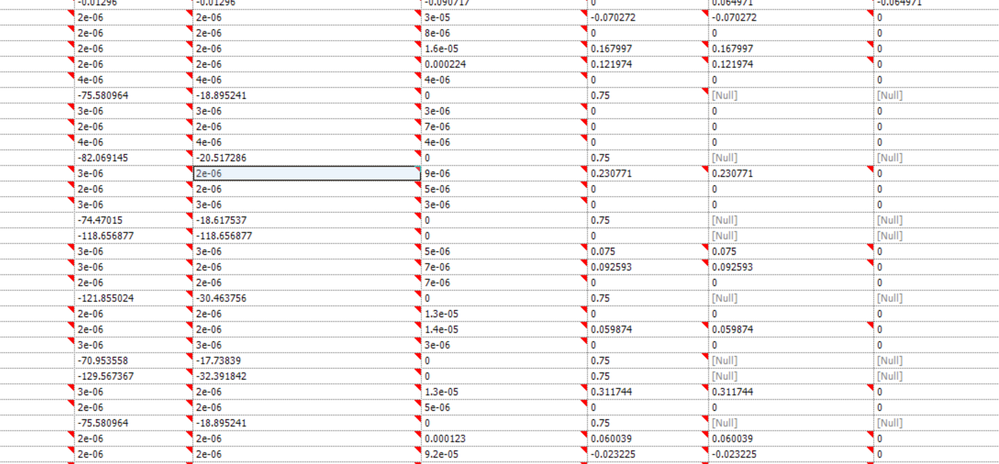Select the -20.517286 cell
This screenshot has height=464, width=999.
coord(306,157)
